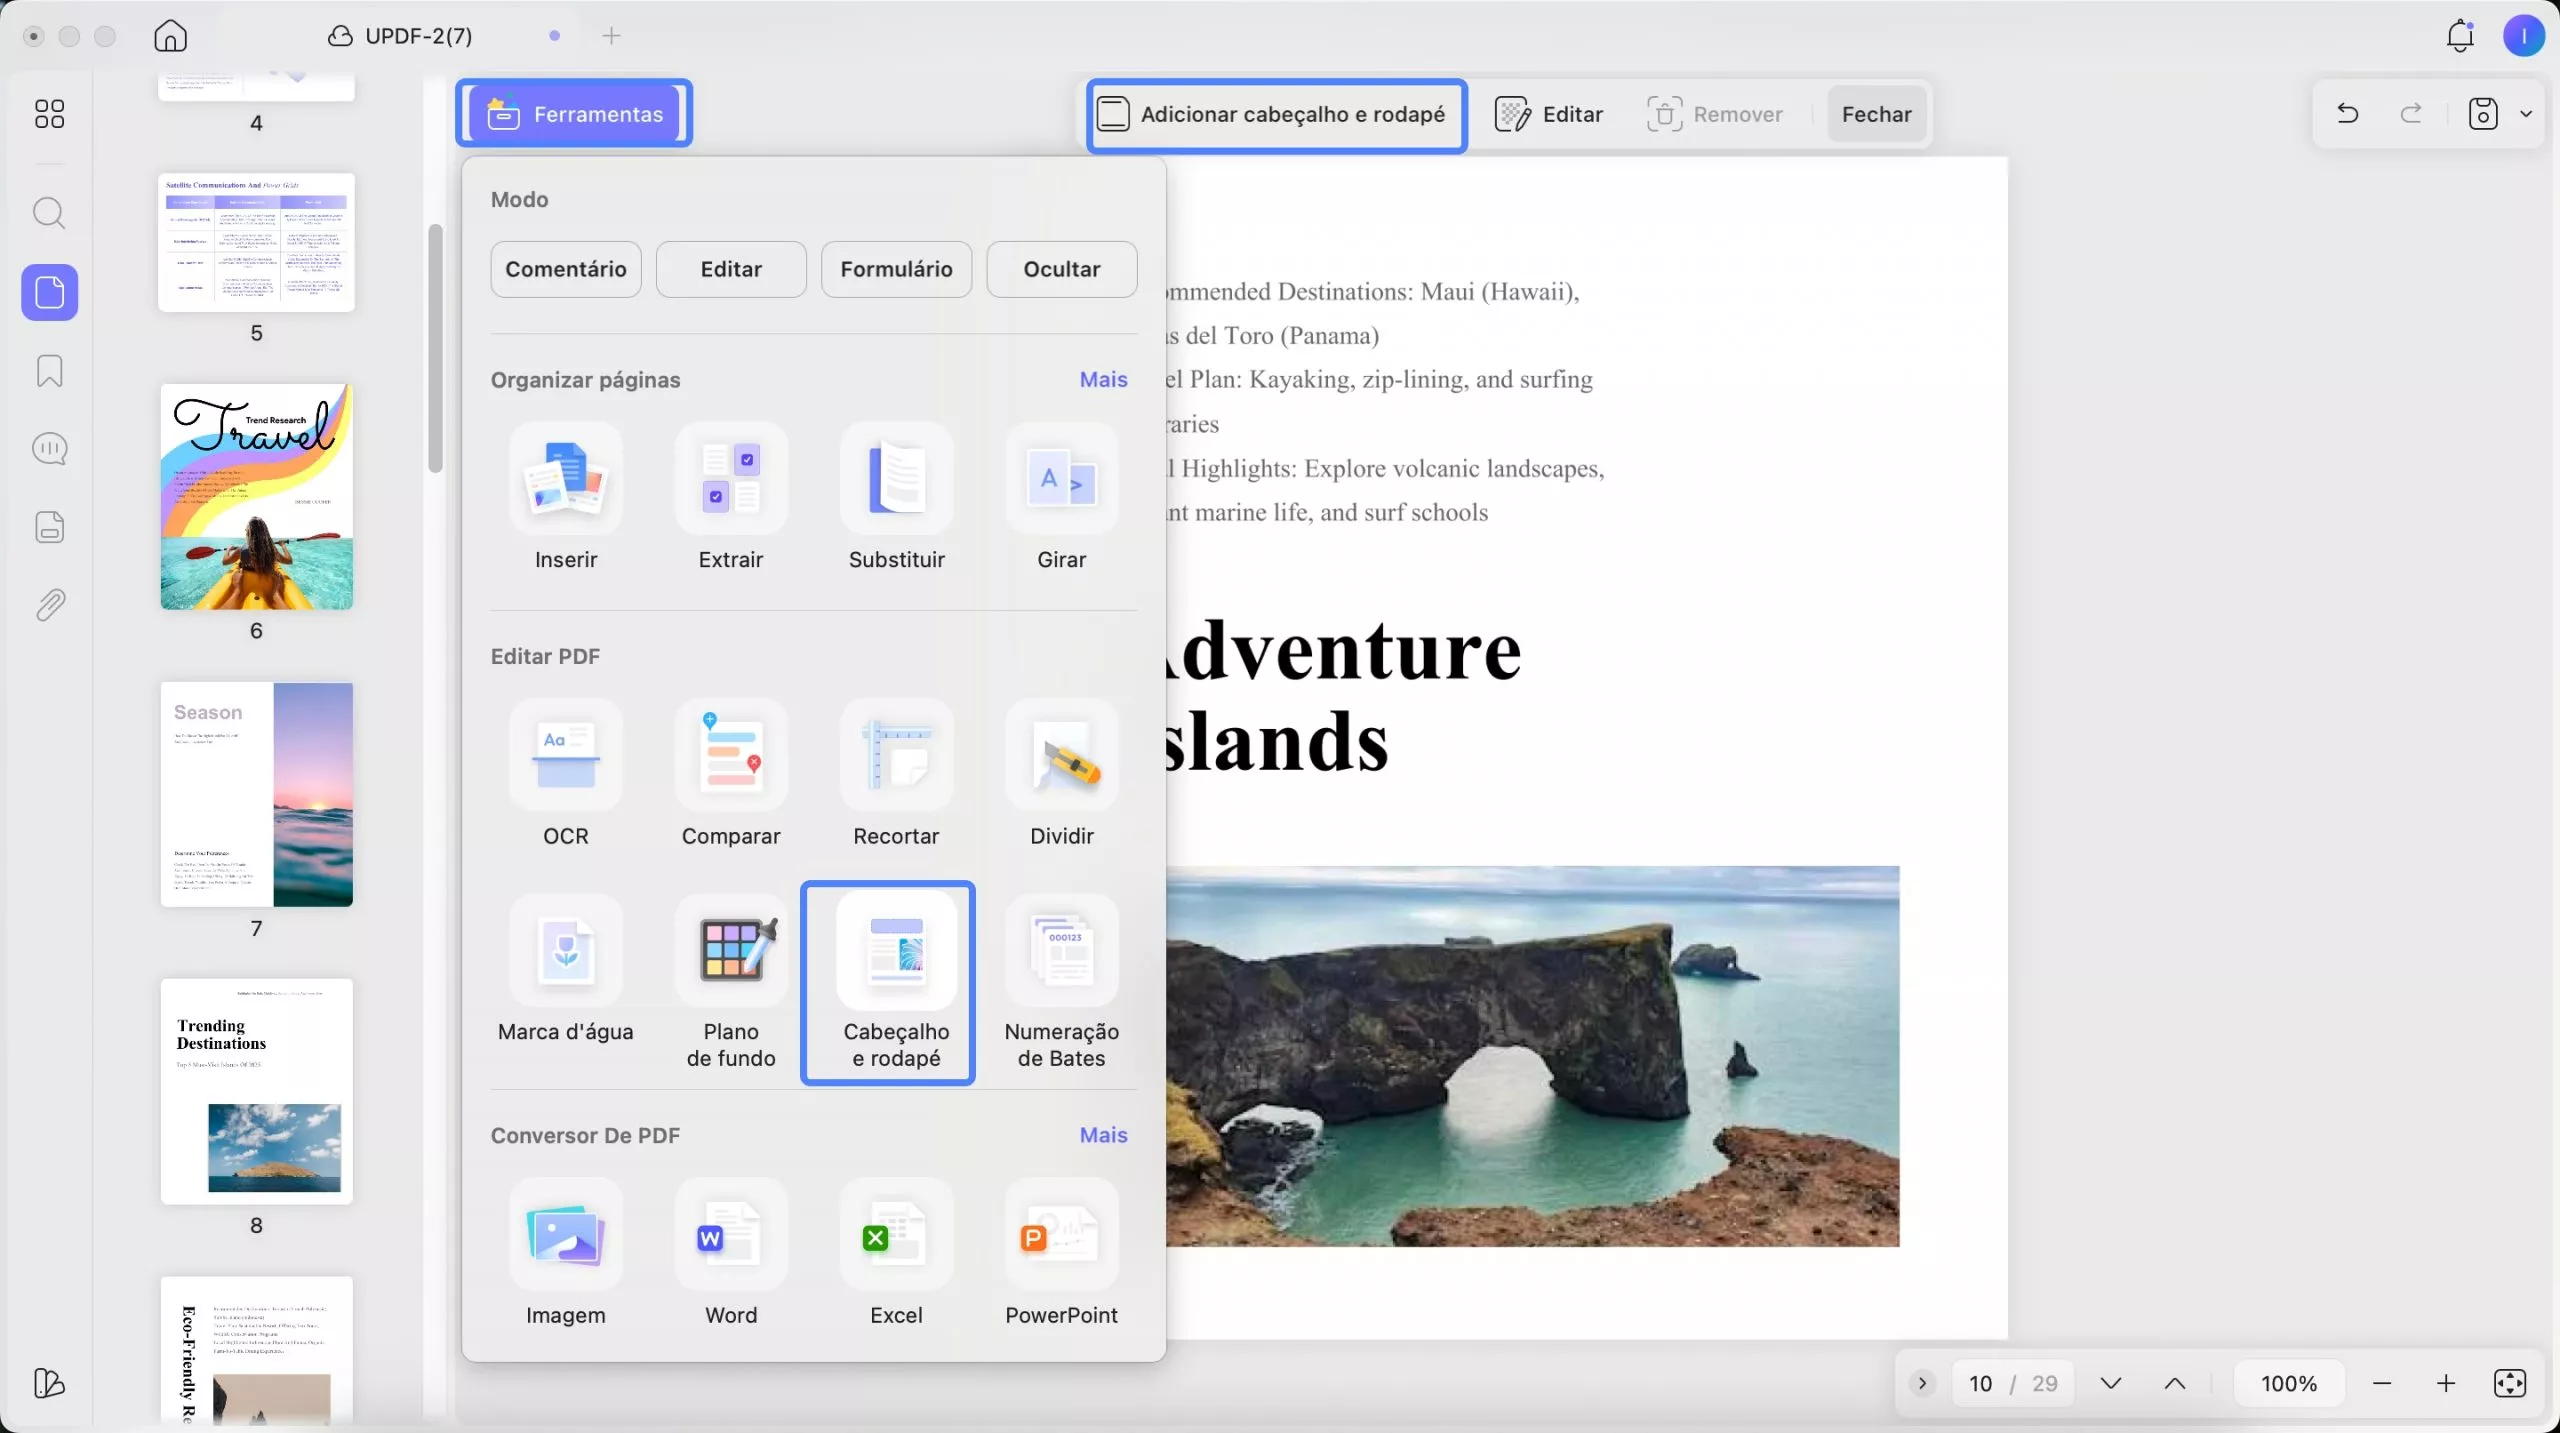This screenshot has height=1433, width=2560.
Task: Click Editar in header footer toolbar
Action: pos(1549,114)
